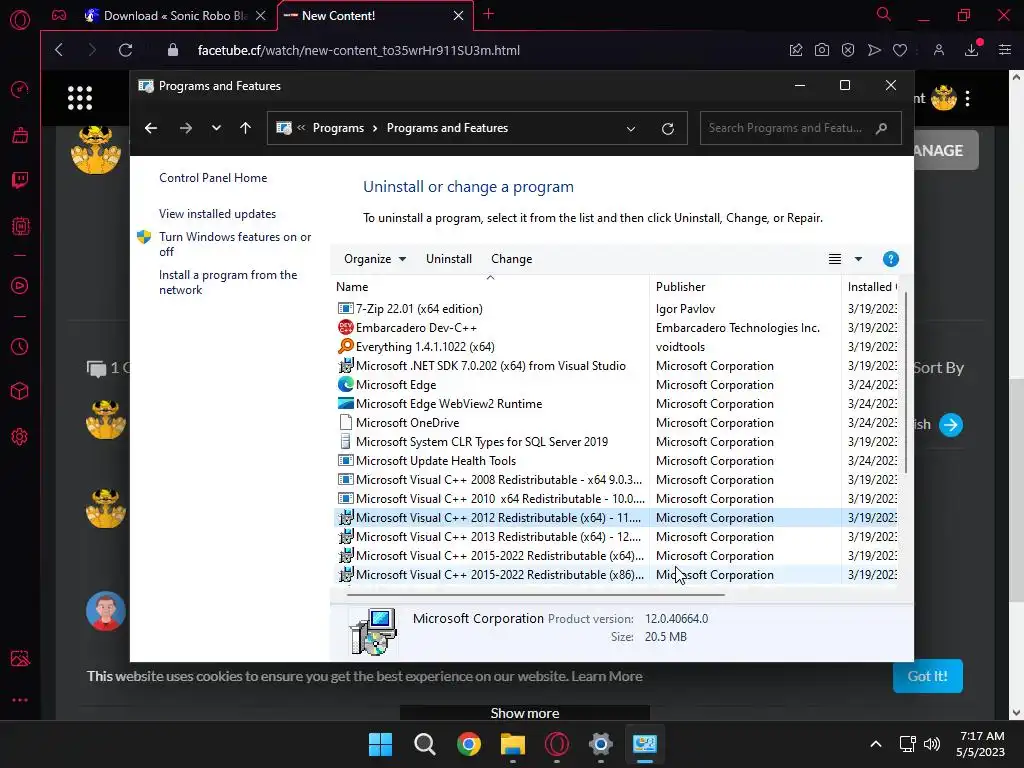
Task: Click the heart bookmark icon in address bar
Action: pos(900,50)
